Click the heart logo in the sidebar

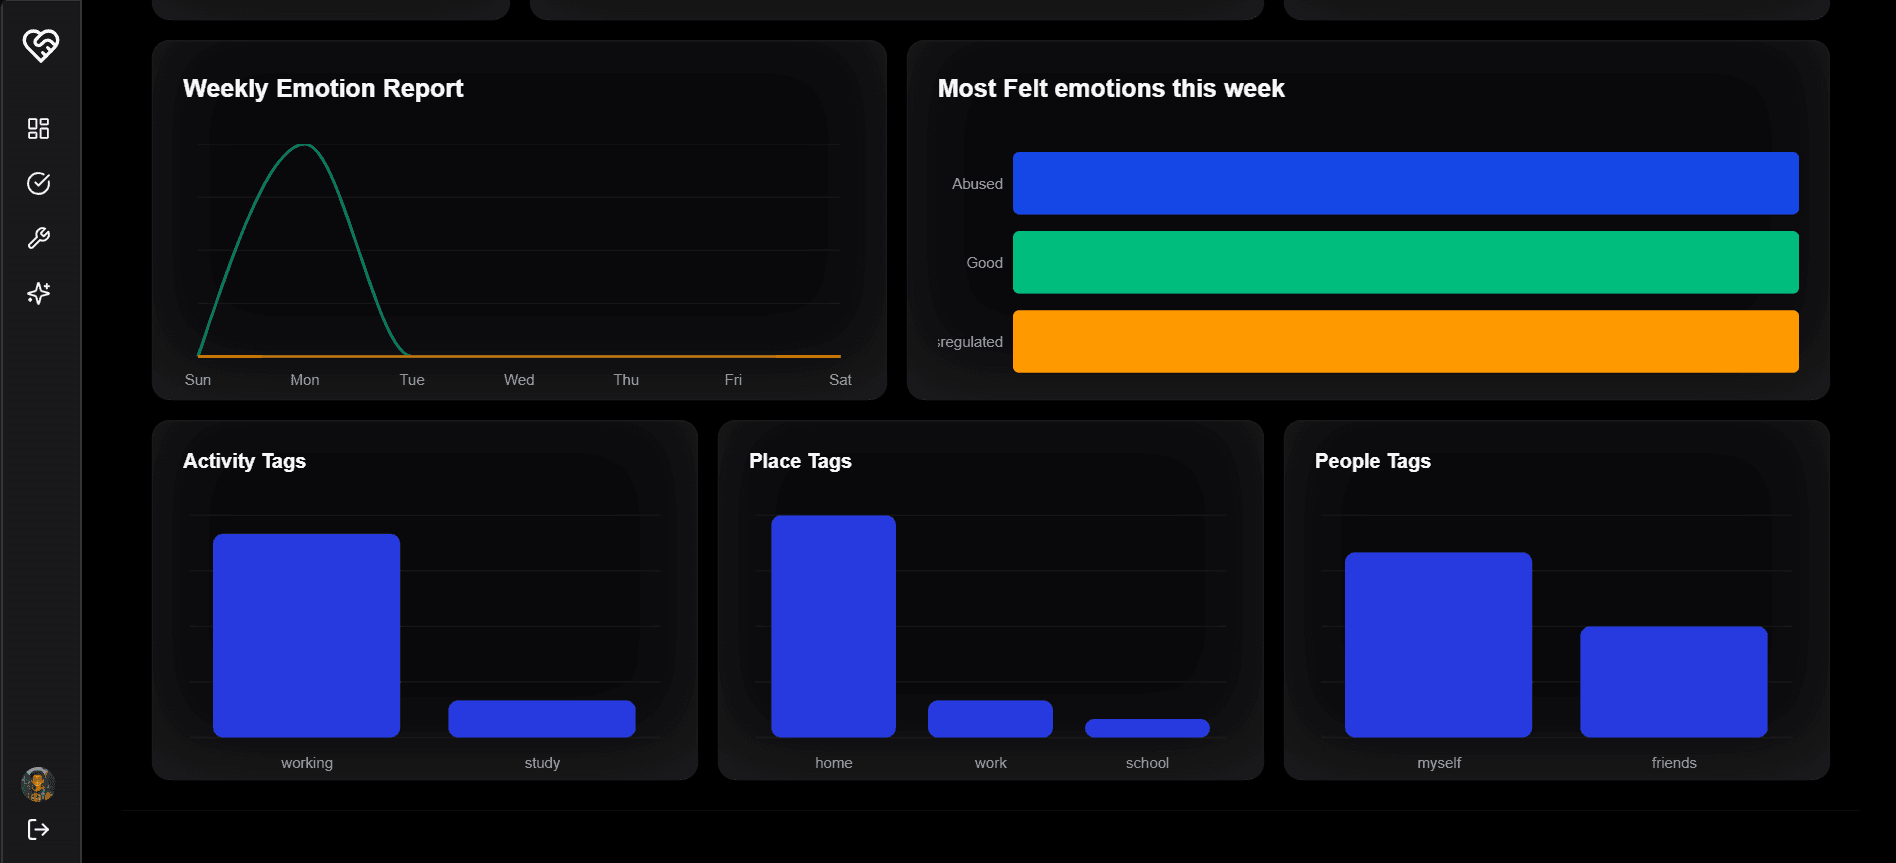point(40,45)
